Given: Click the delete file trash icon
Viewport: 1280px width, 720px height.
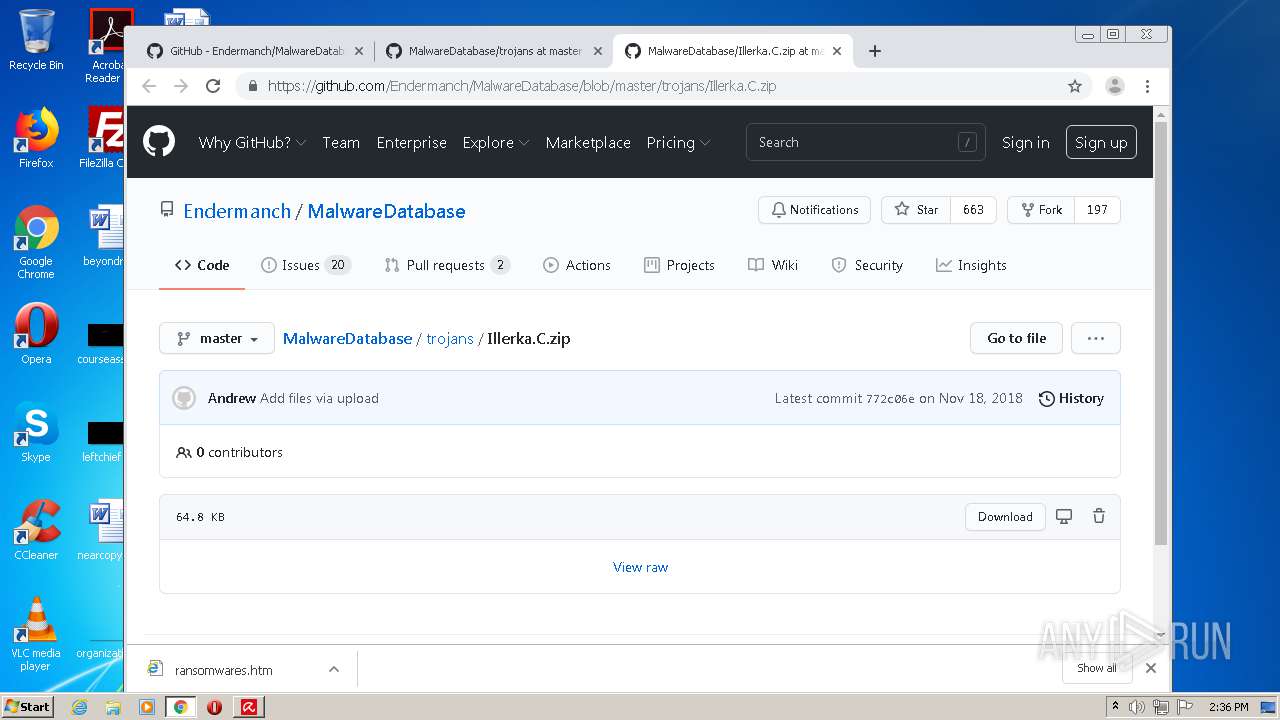Looking at the screenshot, I should (1099, 517).
